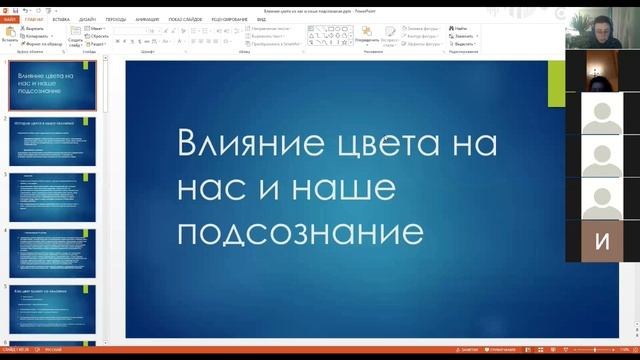Click the Notes (Заметки) status bar button
The width and height of the screenshot is (640, 360).
pyautogui.click(x=467, y=350)
